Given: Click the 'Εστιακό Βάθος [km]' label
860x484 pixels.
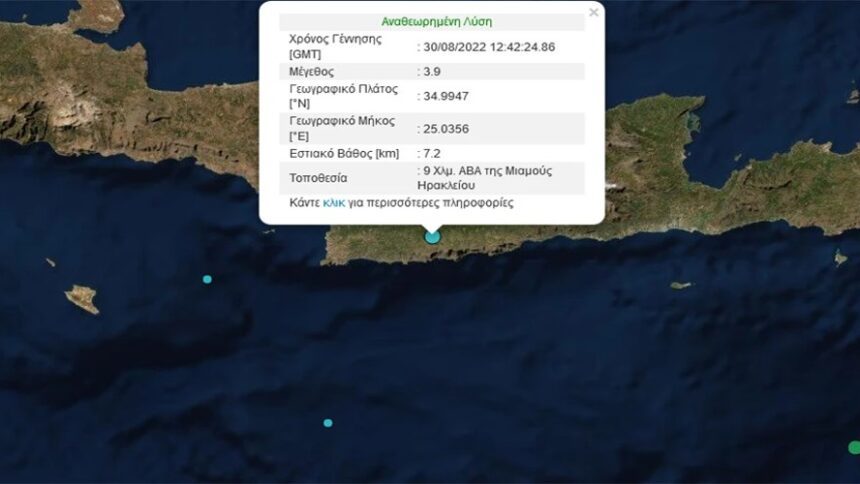Looking at the screenshot, I should pos(342,153).
